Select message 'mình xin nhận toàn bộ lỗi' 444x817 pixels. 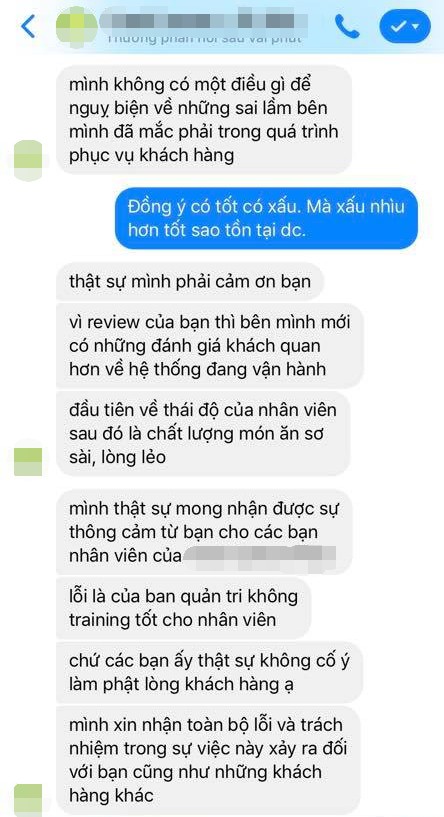click(x=208, y=760)
